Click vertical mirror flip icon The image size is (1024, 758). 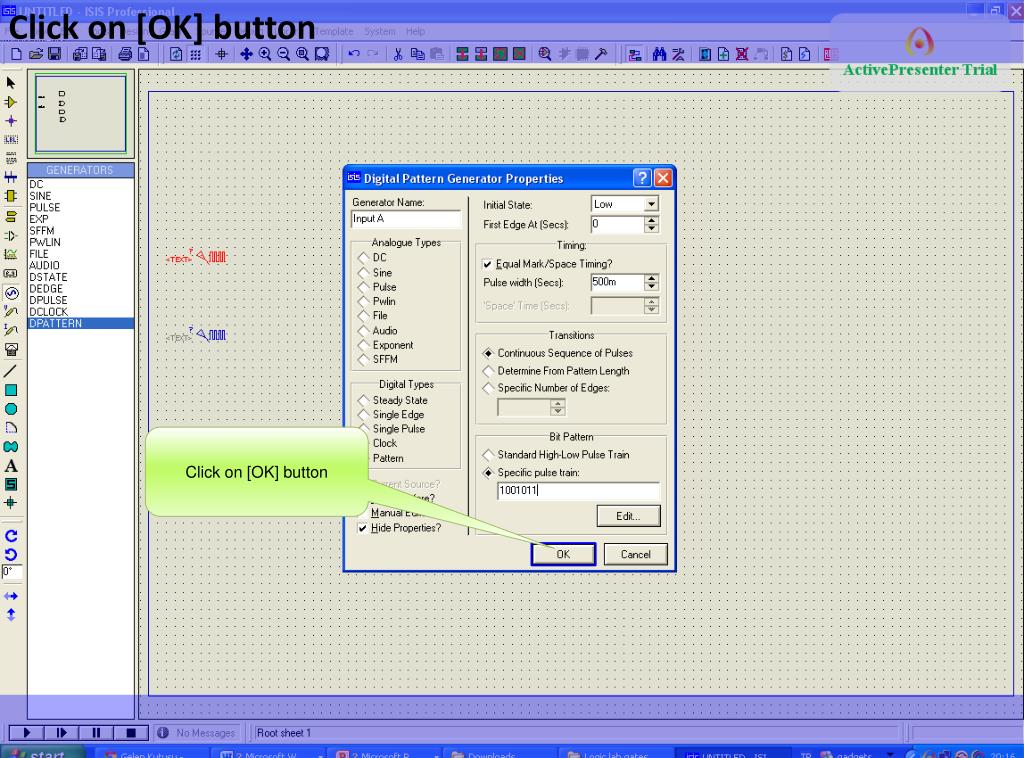[11, 614]
